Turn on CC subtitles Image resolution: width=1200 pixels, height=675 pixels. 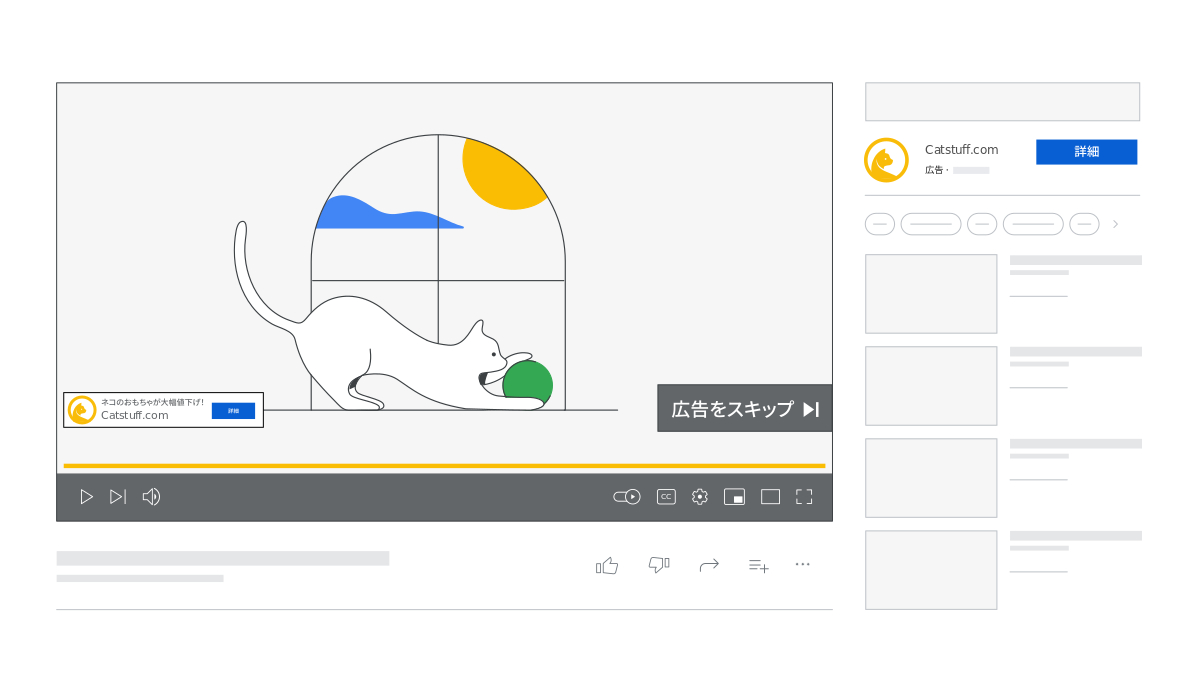tap(666, 497)
